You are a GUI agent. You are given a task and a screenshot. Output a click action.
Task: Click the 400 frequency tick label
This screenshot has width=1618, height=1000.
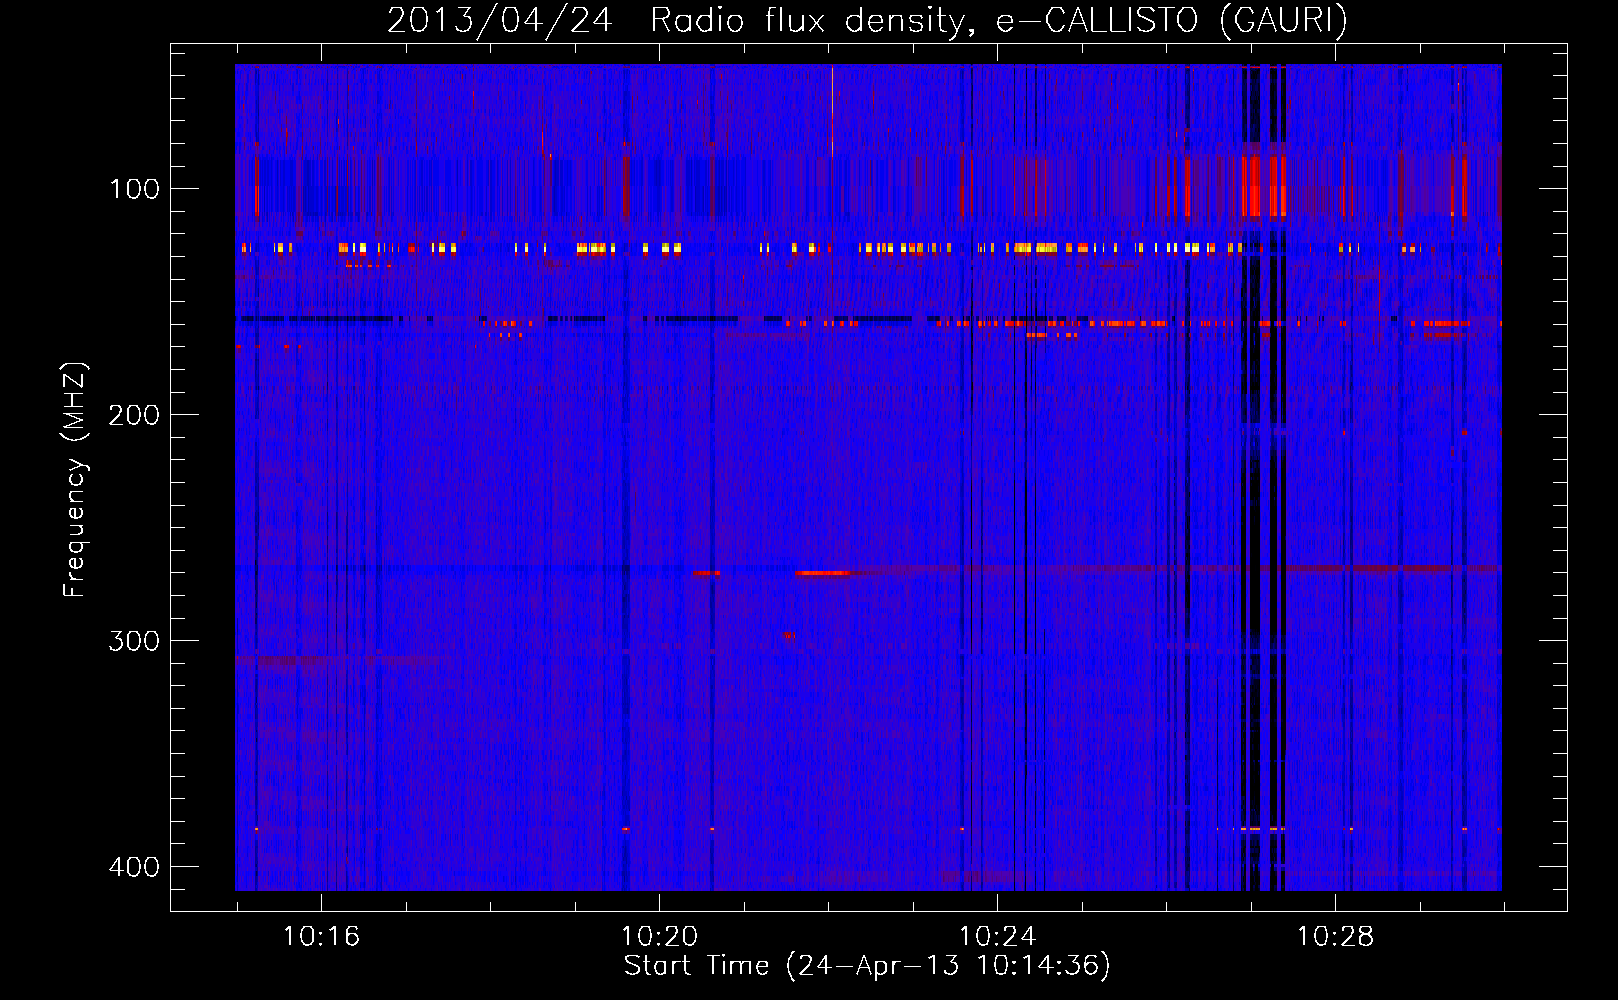(134, 867)
